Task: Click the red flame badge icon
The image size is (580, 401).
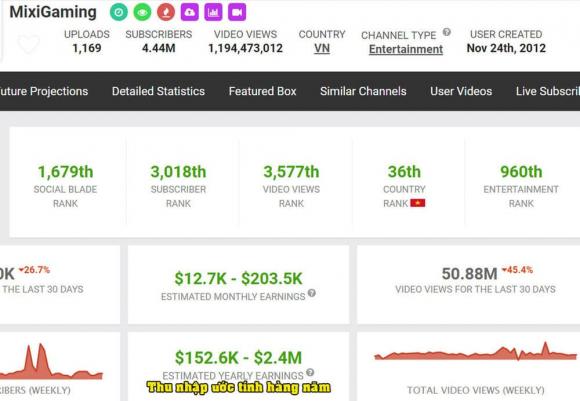Action: click(x=166, y=12)
